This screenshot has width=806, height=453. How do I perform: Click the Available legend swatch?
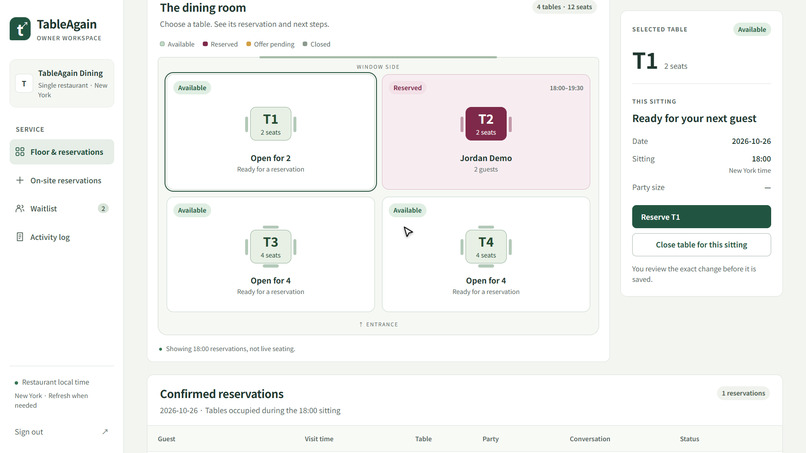coord(162,44)
